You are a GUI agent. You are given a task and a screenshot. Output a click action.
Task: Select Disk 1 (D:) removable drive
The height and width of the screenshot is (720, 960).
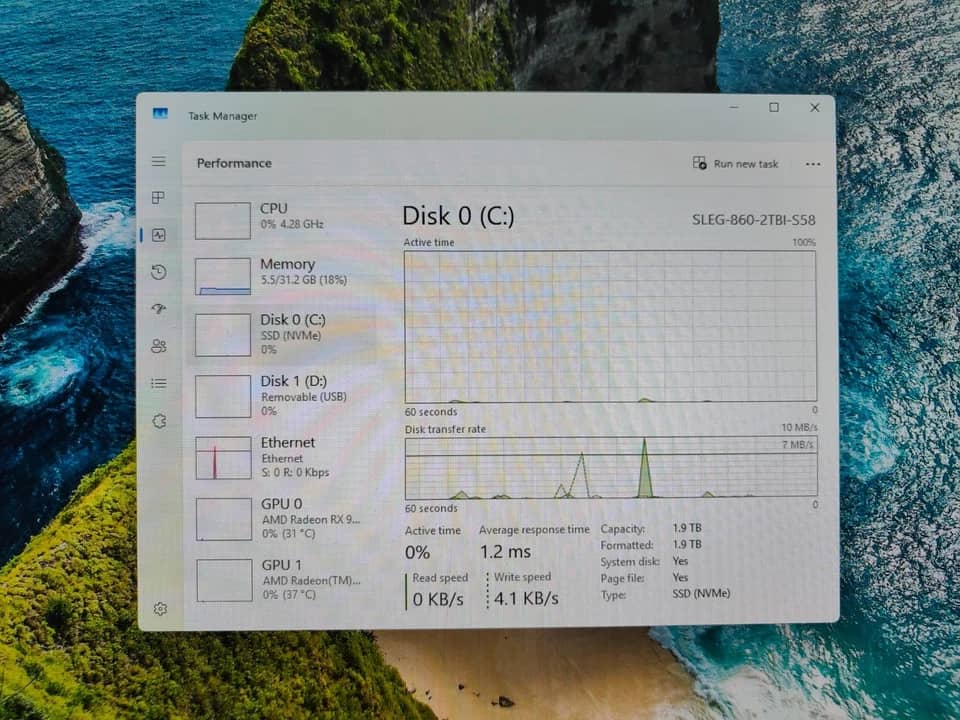point(283,396)
